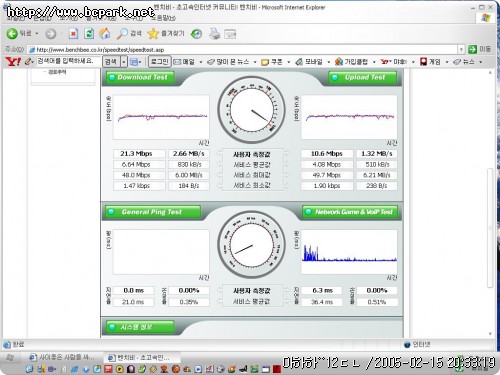The height and width of the screenshot is (375, 500).
Task: Go back with the green Back arrow
Action: pos(12,34)
